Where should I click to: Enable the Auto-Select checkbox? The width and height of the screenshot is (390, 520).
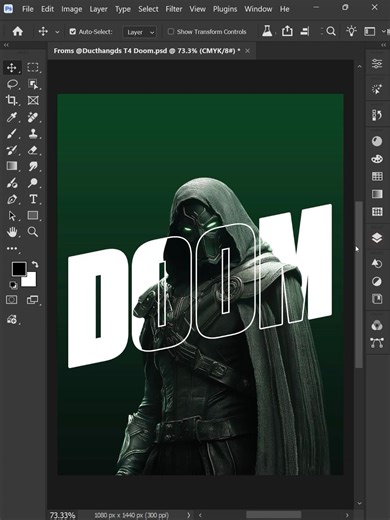coord(73,32)
